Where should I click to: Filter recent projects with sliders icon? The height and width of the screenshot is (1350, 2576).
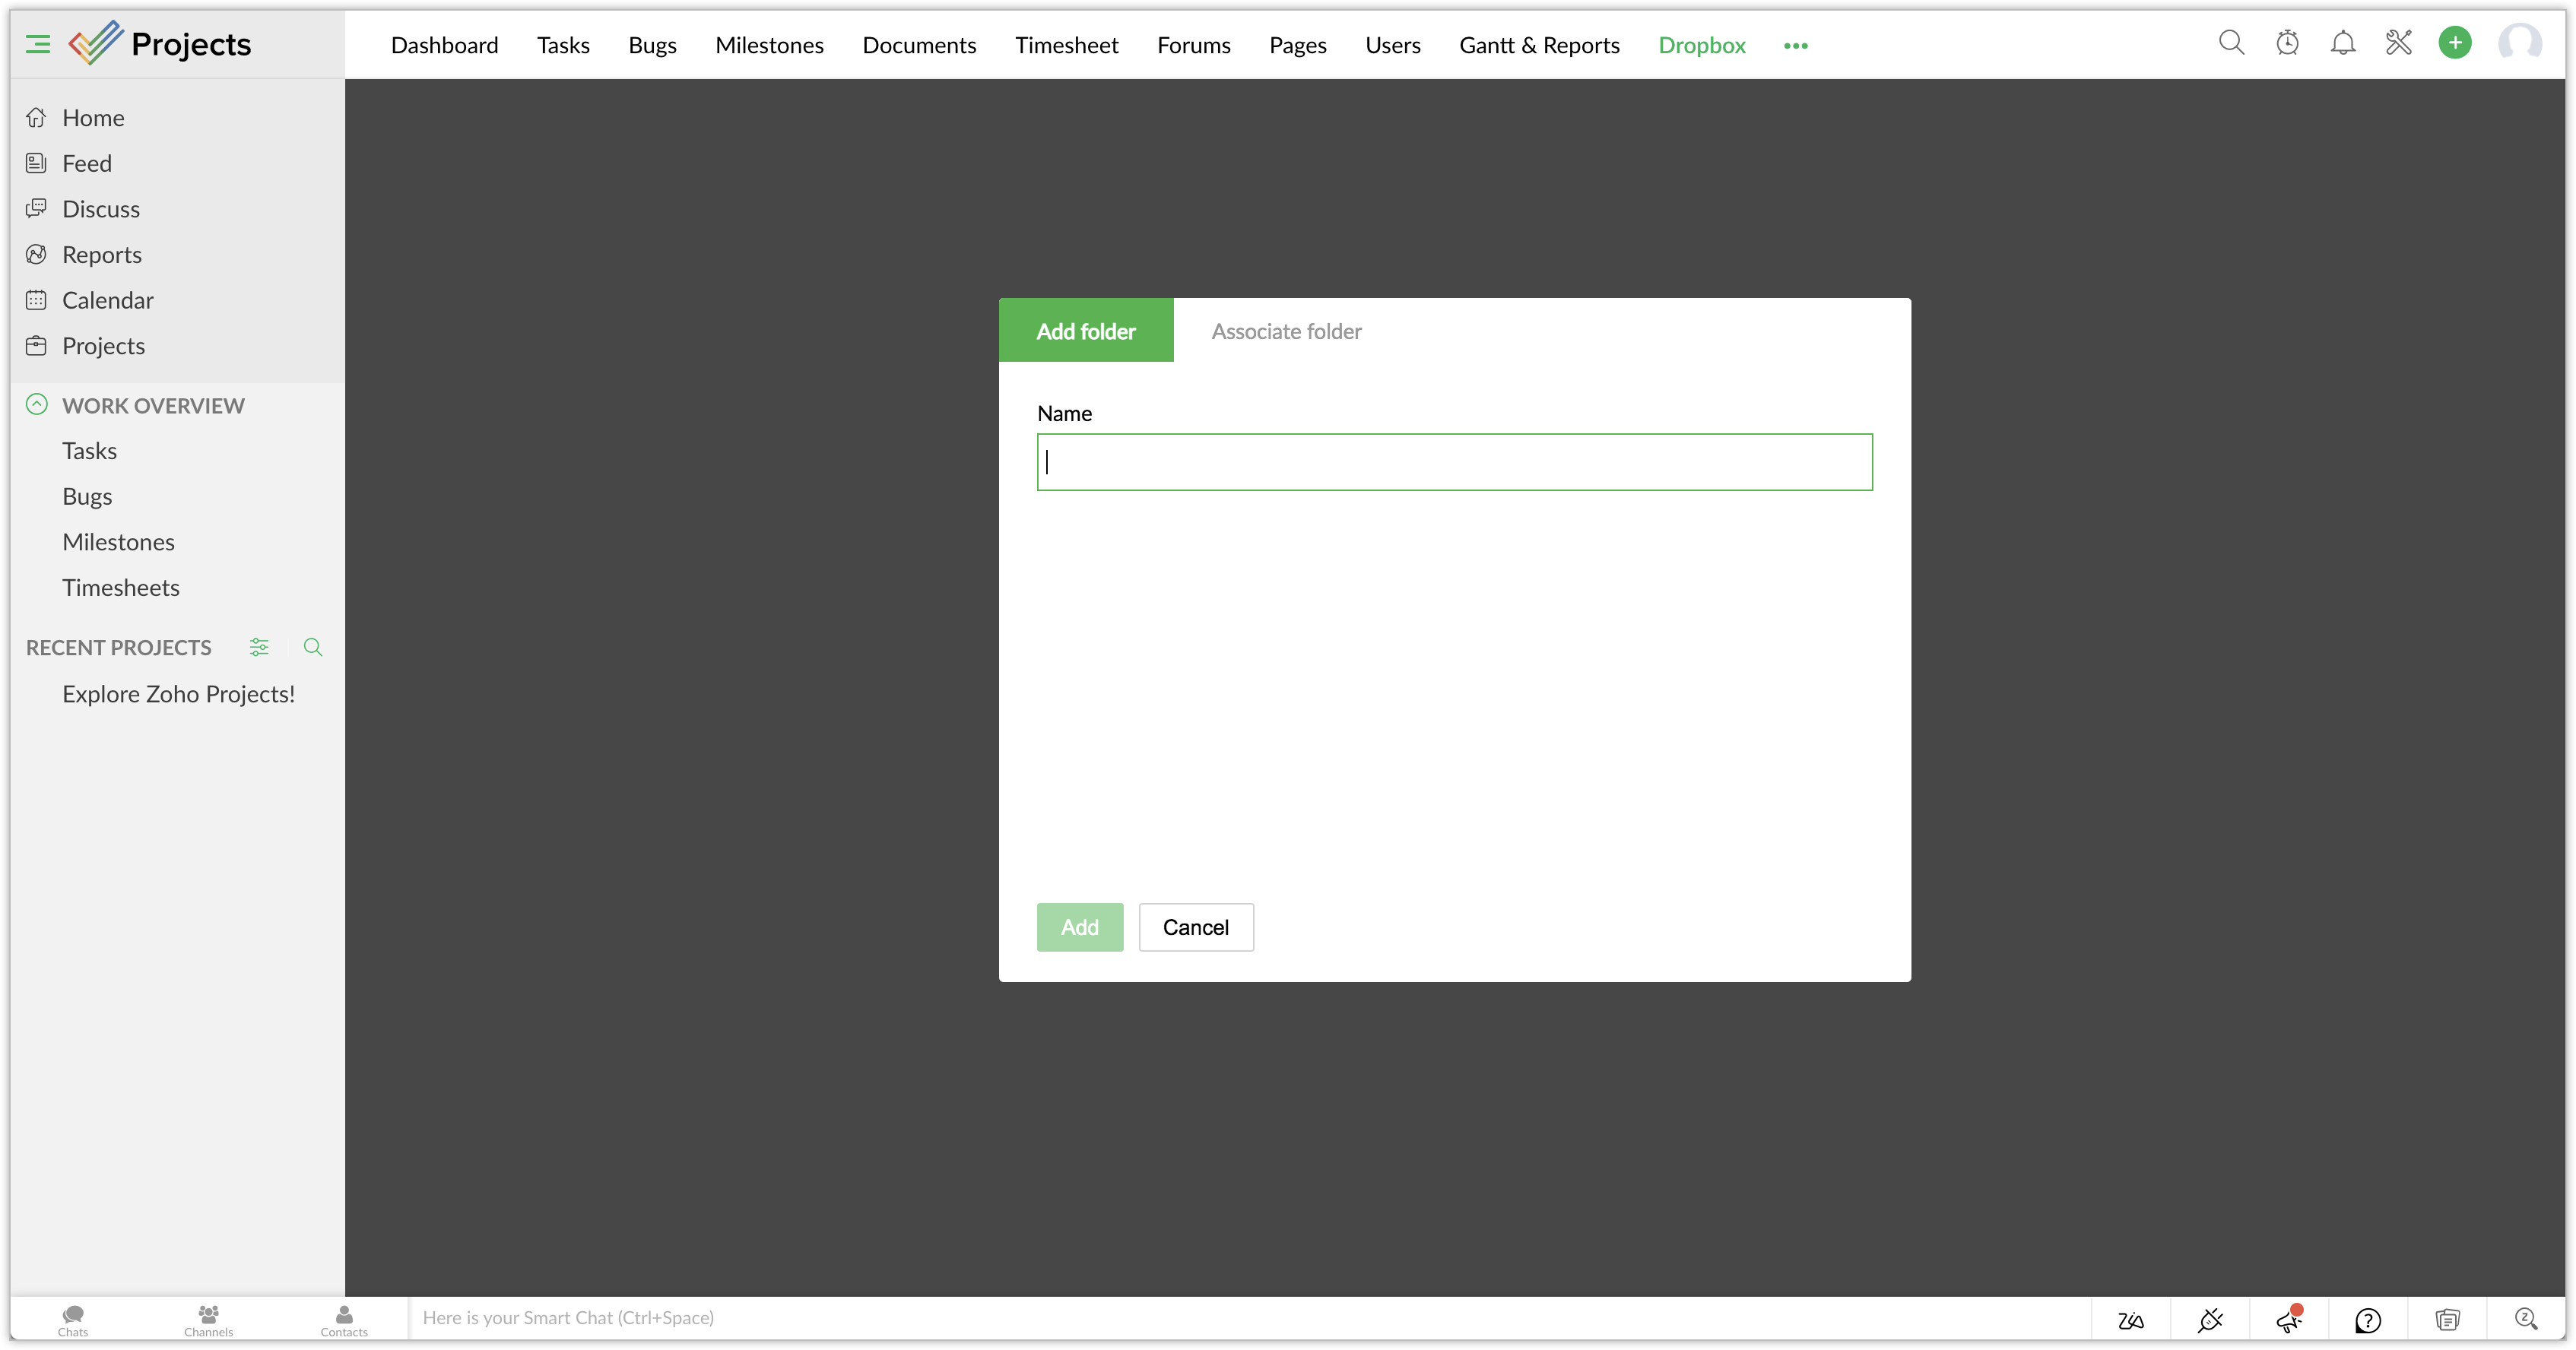point(259,647)
